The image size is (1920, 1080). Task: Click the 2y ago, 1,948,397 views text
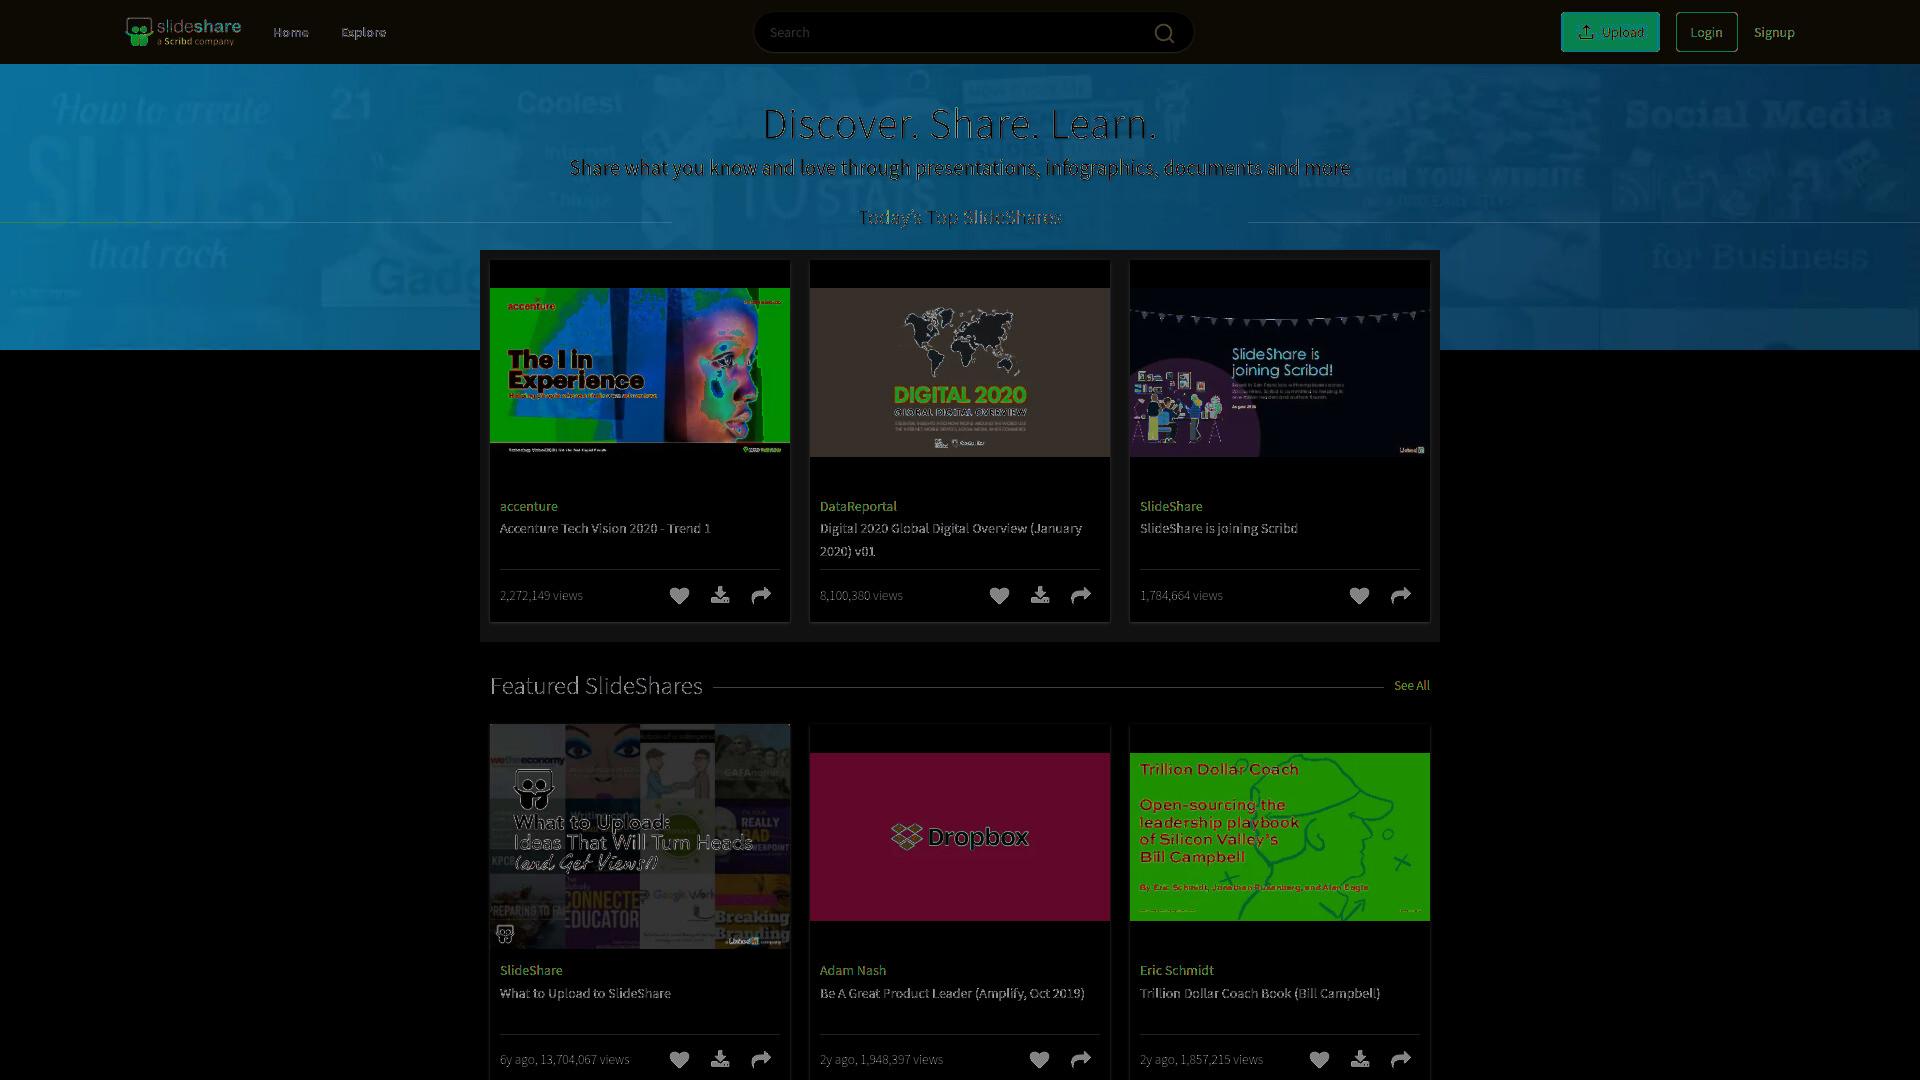(x=881, y=1060)
